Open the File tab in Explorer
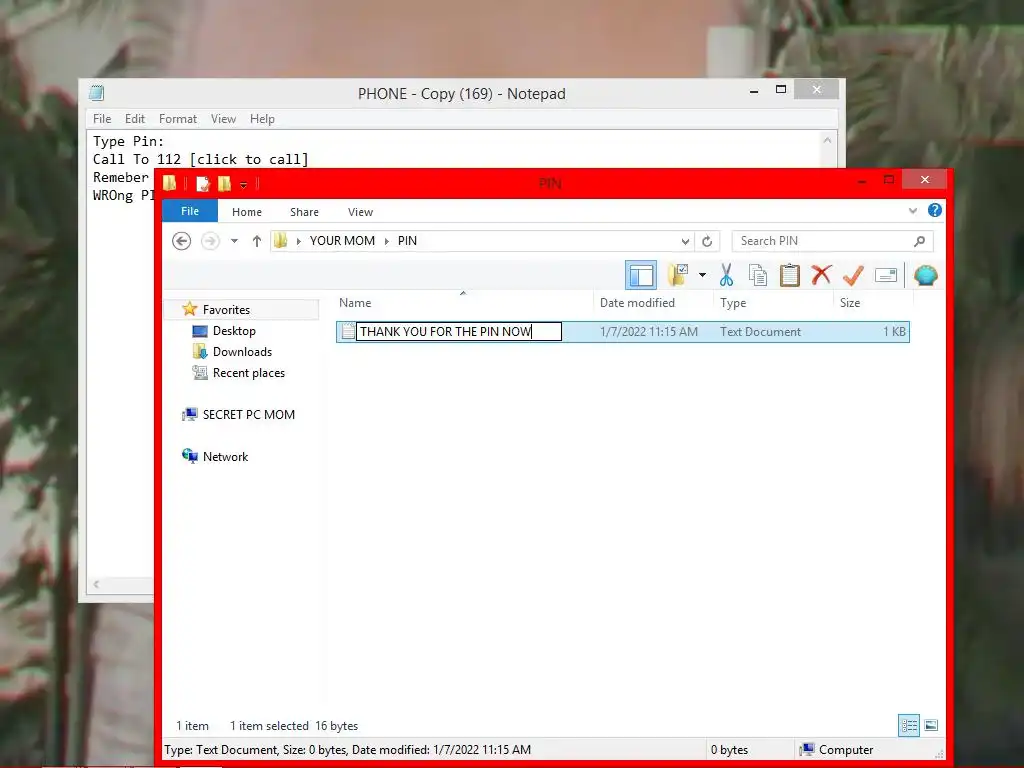This screenshot has height=768, width=1024. click(189, 211)
